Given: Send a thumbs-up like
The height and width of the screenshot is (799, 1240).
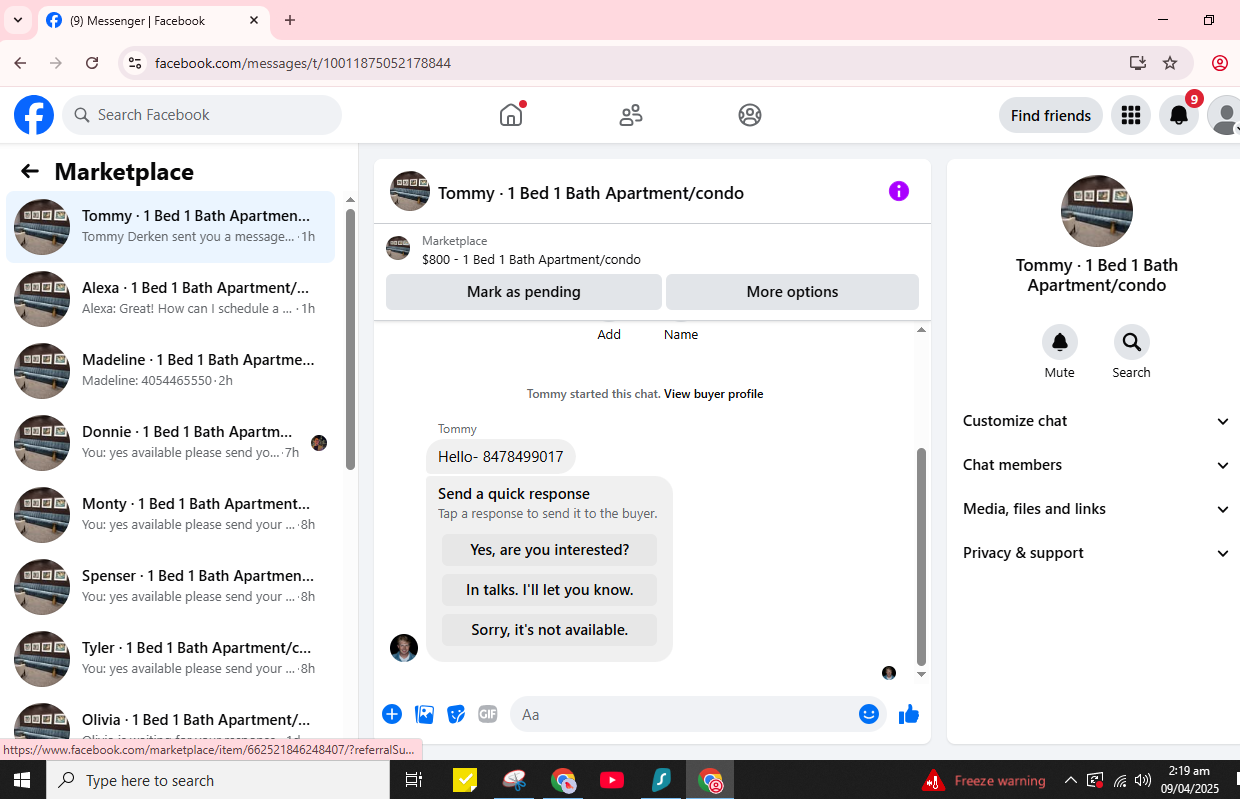Looking at the screenshot, I should pyautogui.click(x=909, y=714).
